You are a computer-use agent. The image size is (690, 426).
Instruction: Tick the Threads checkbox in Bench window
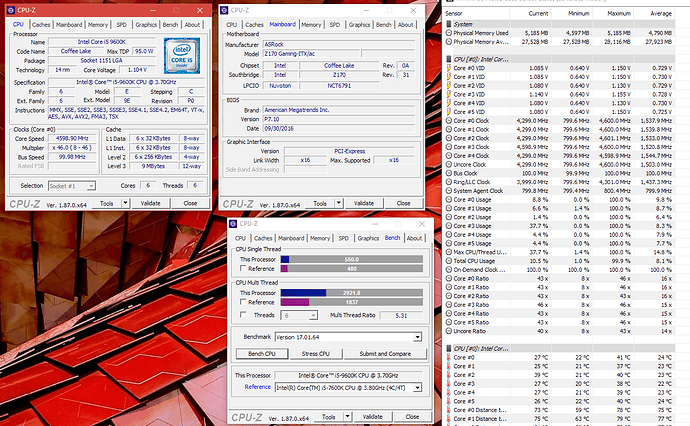(x=242, y=315)
